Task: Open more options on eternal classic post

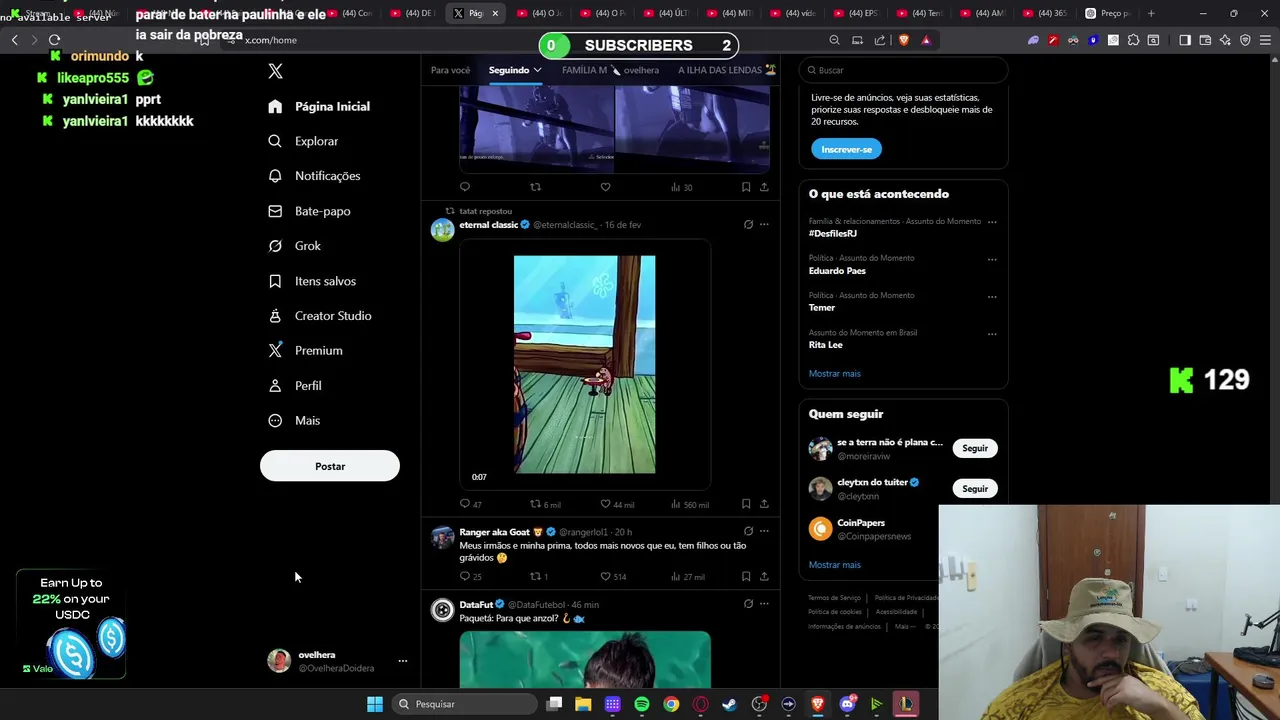Action: (764, 225)
